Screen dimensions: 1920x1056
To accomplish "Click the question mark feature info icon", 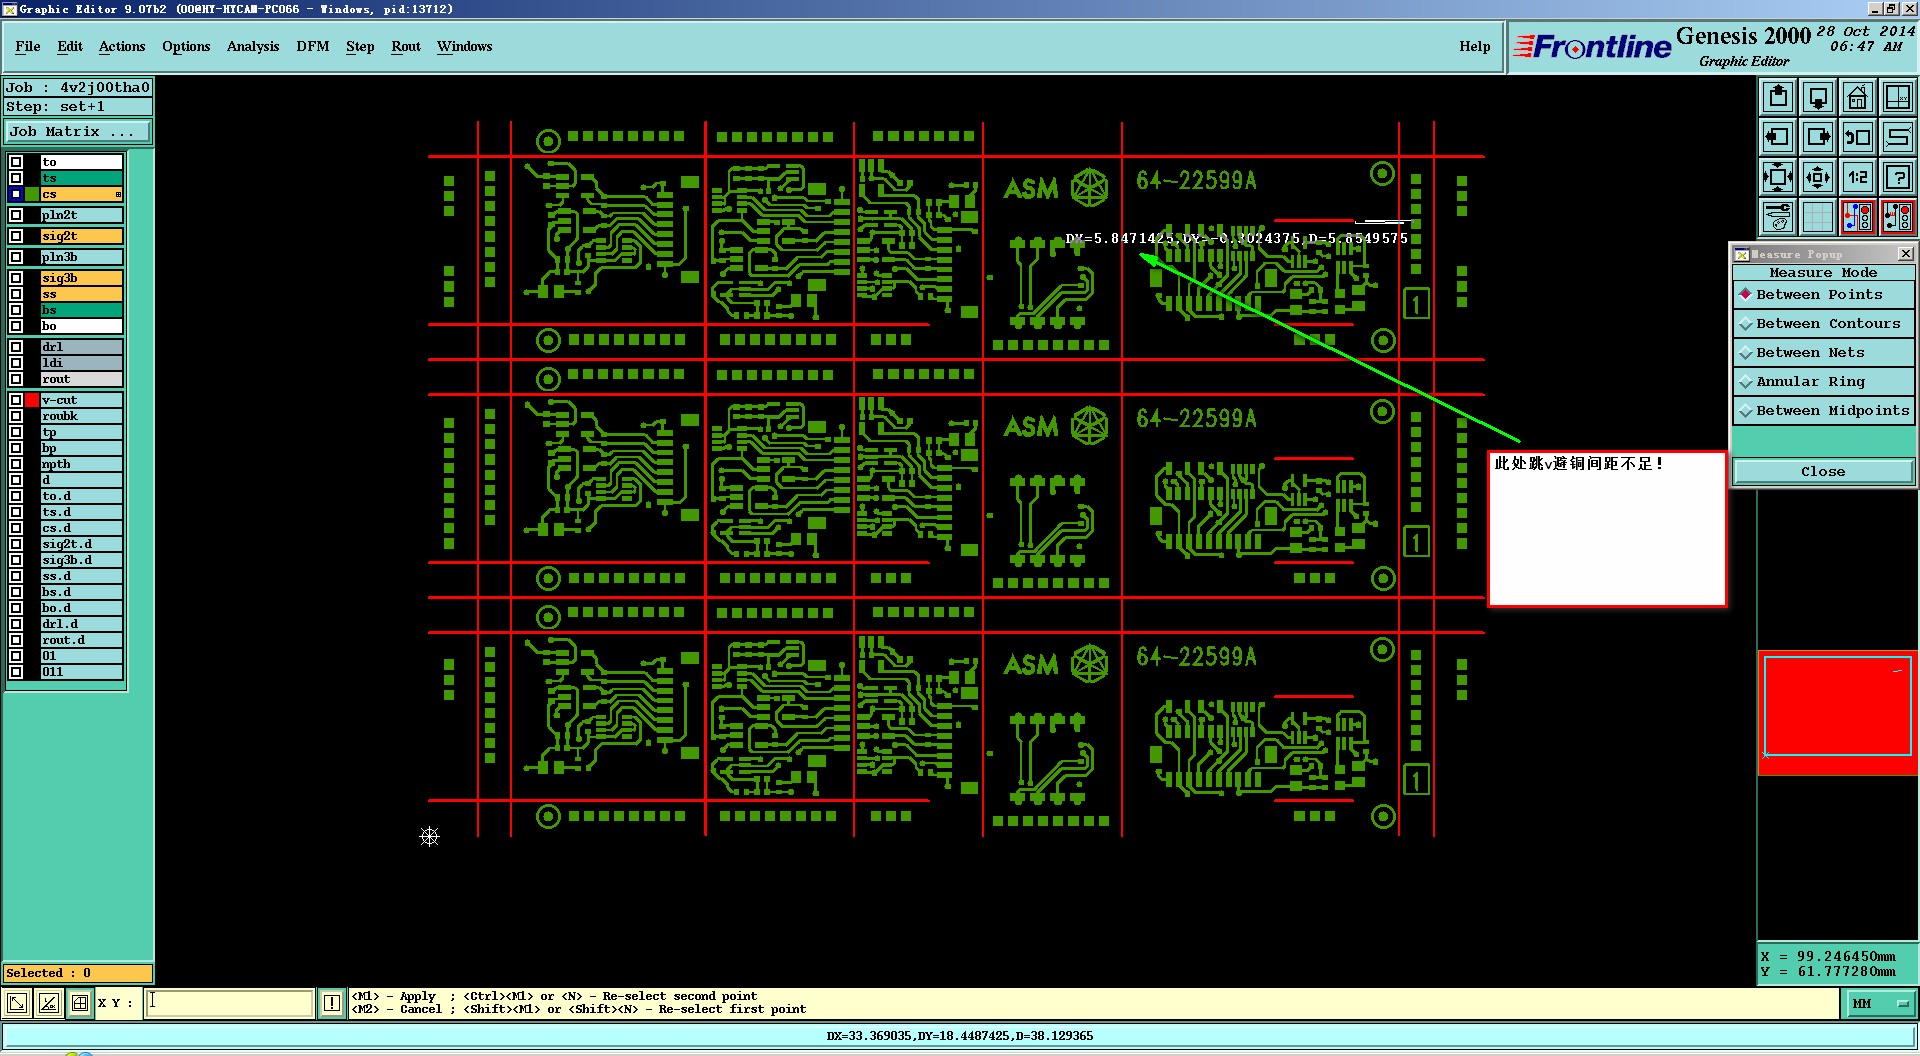I will [x=1897, y=177].
